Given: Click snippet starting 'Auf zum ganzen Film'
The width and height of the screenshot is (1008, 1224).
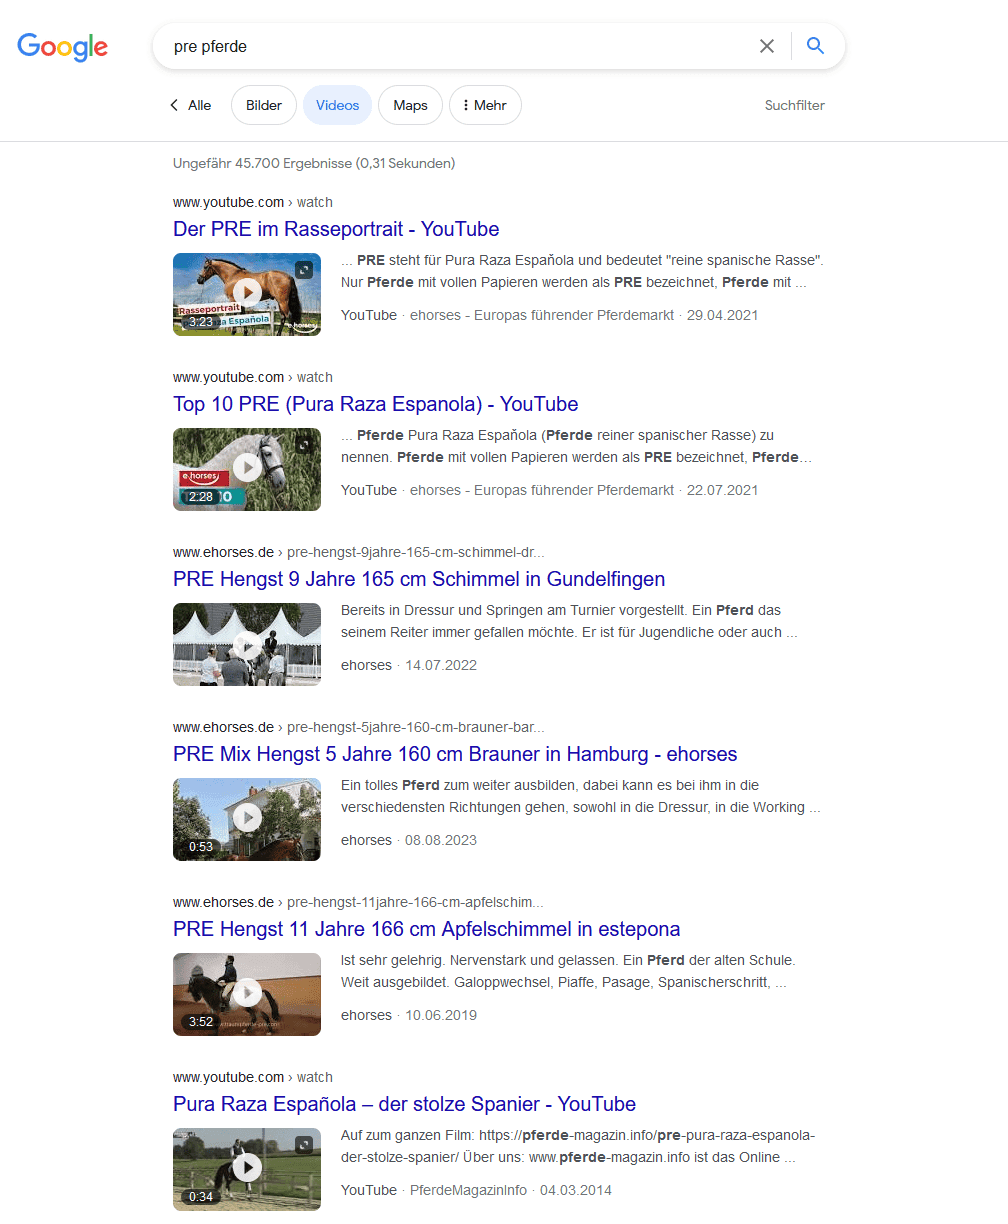Looking at the screenshot, I should pos(578,1146).
